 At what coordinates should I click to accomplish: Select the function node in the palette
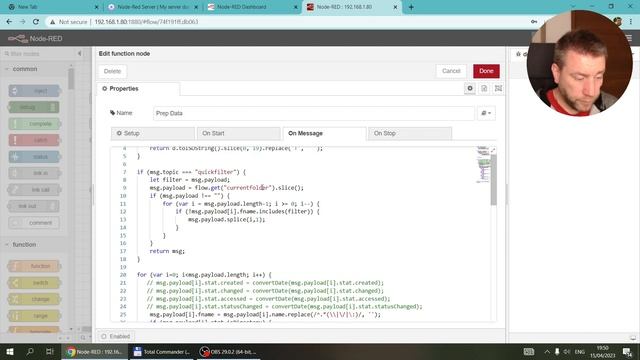pos(34,266)
